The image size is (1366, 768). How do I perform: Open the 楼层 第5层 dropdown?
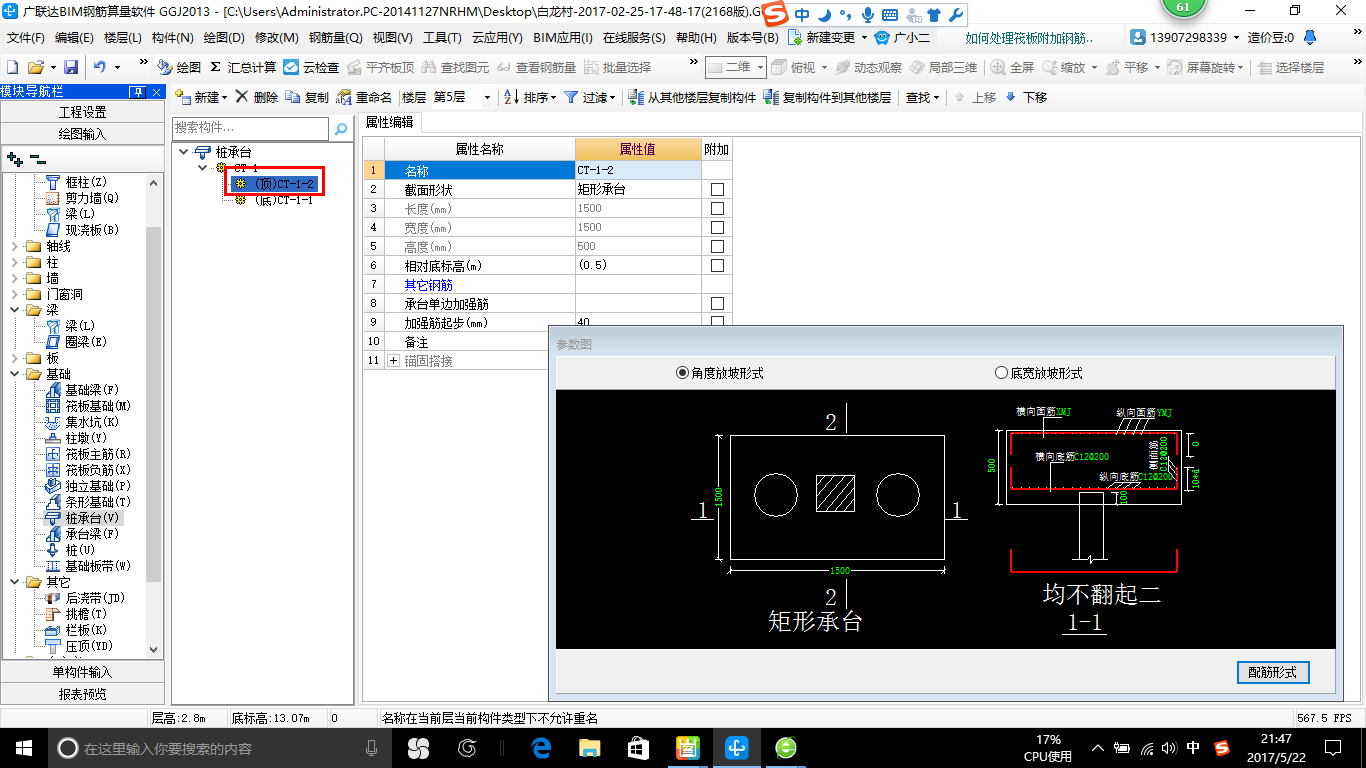coord(487,97)
